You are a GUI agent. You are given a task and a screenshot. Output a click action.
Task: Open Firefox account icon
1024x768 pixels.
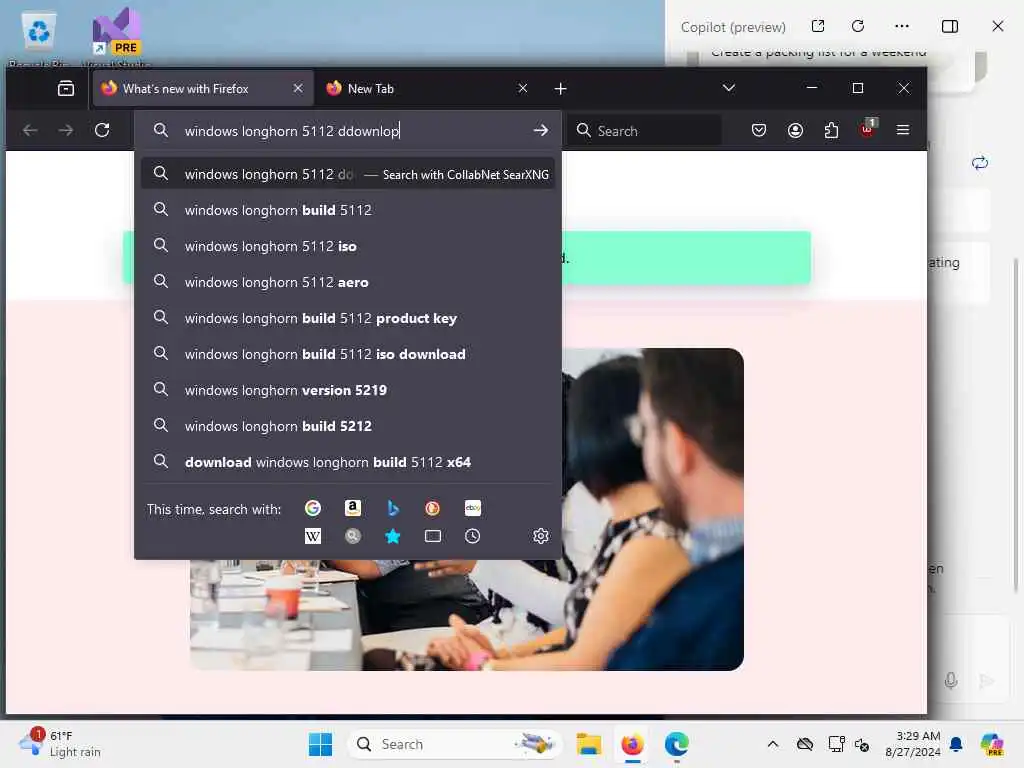coord(795,131)
